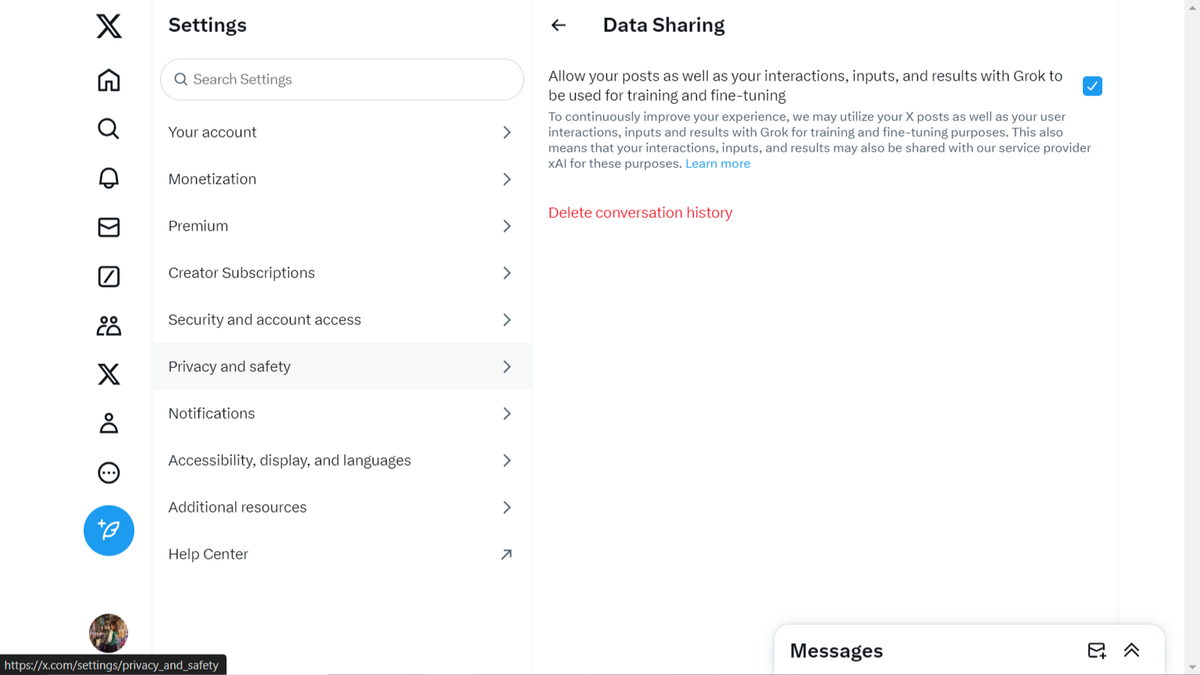Click the More options icon in the sidebar
Viewport: 1200px width, 675px height.
pyautogui.click(x=108, y=472)
